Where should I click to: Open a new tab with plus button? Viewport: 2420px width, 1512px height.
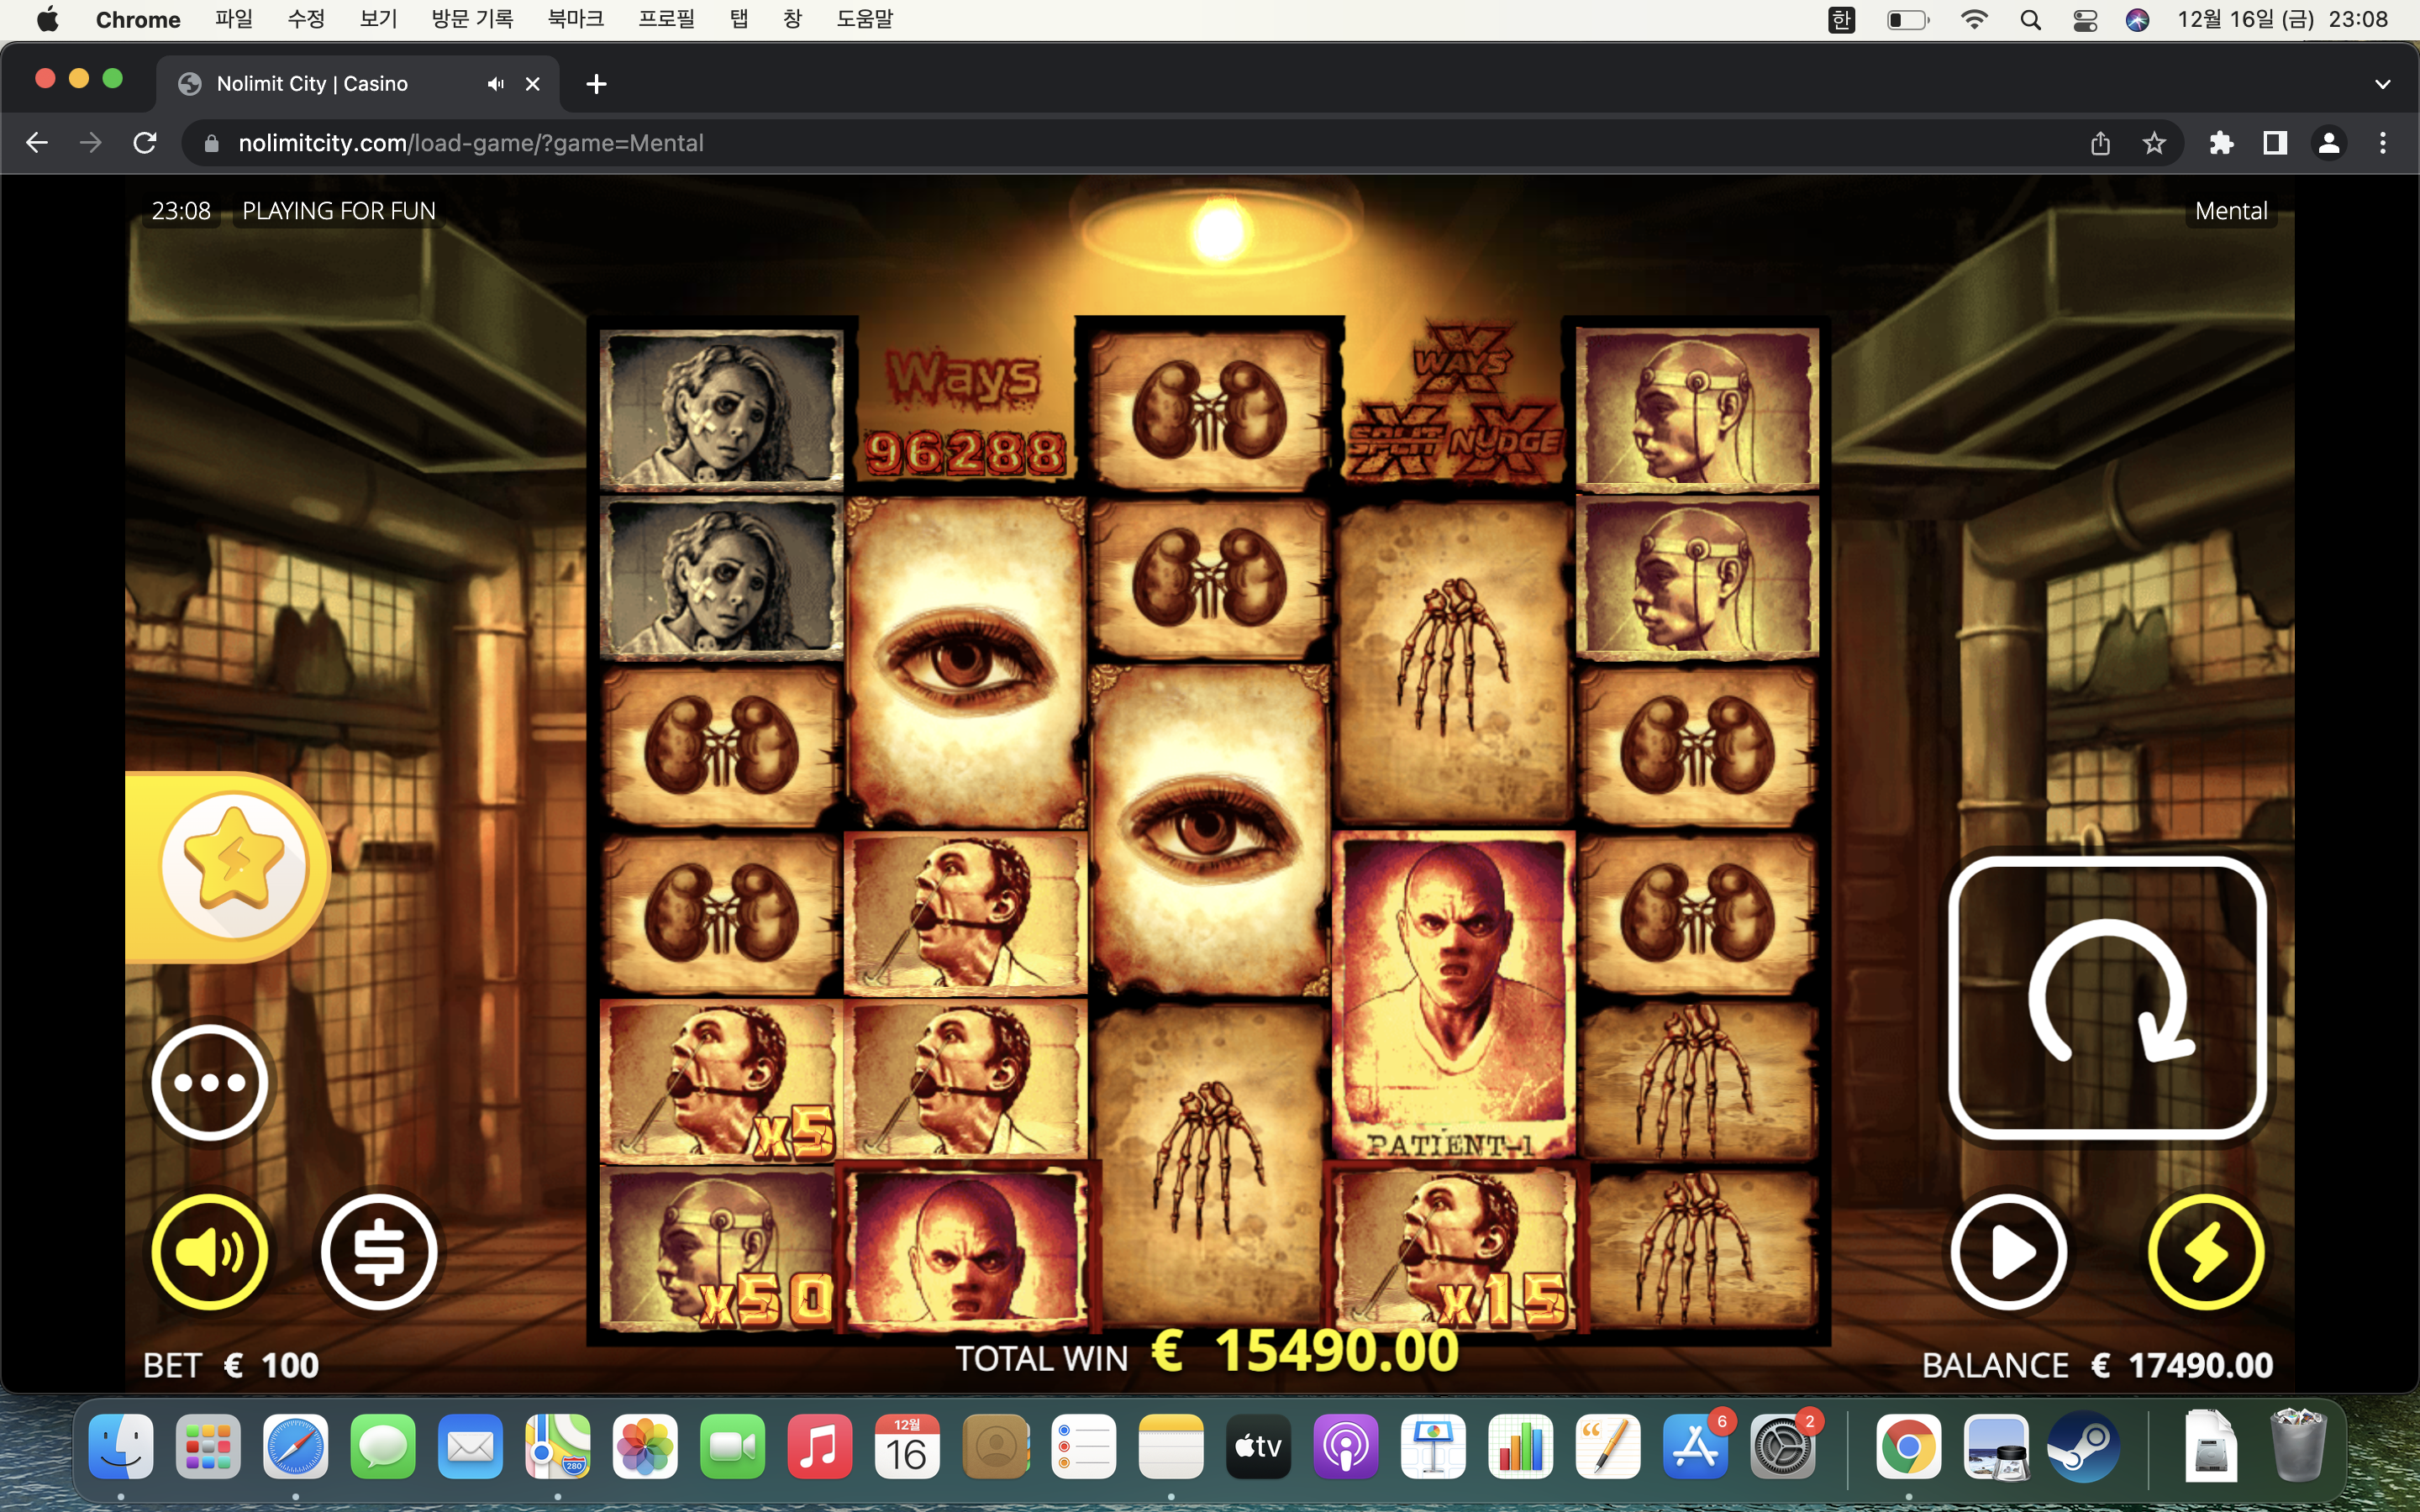pyautogui.click(x=596, y=84)
